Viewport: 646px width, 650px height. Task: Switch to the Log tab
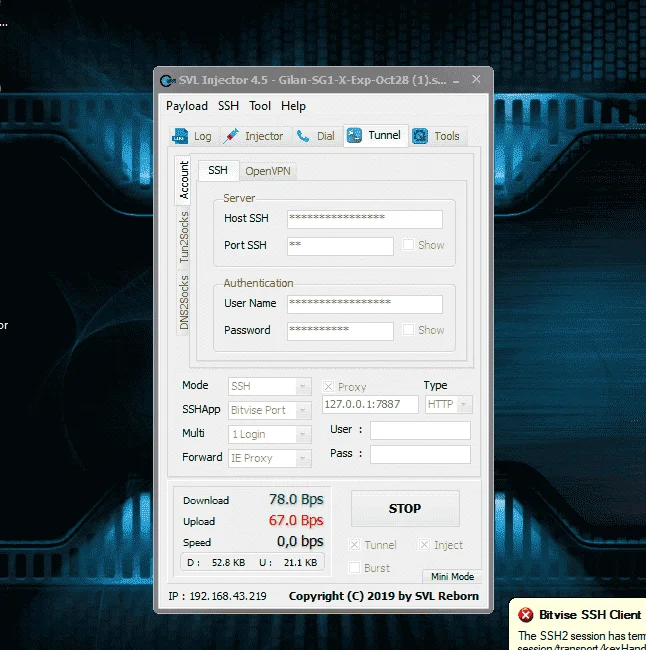194,136
